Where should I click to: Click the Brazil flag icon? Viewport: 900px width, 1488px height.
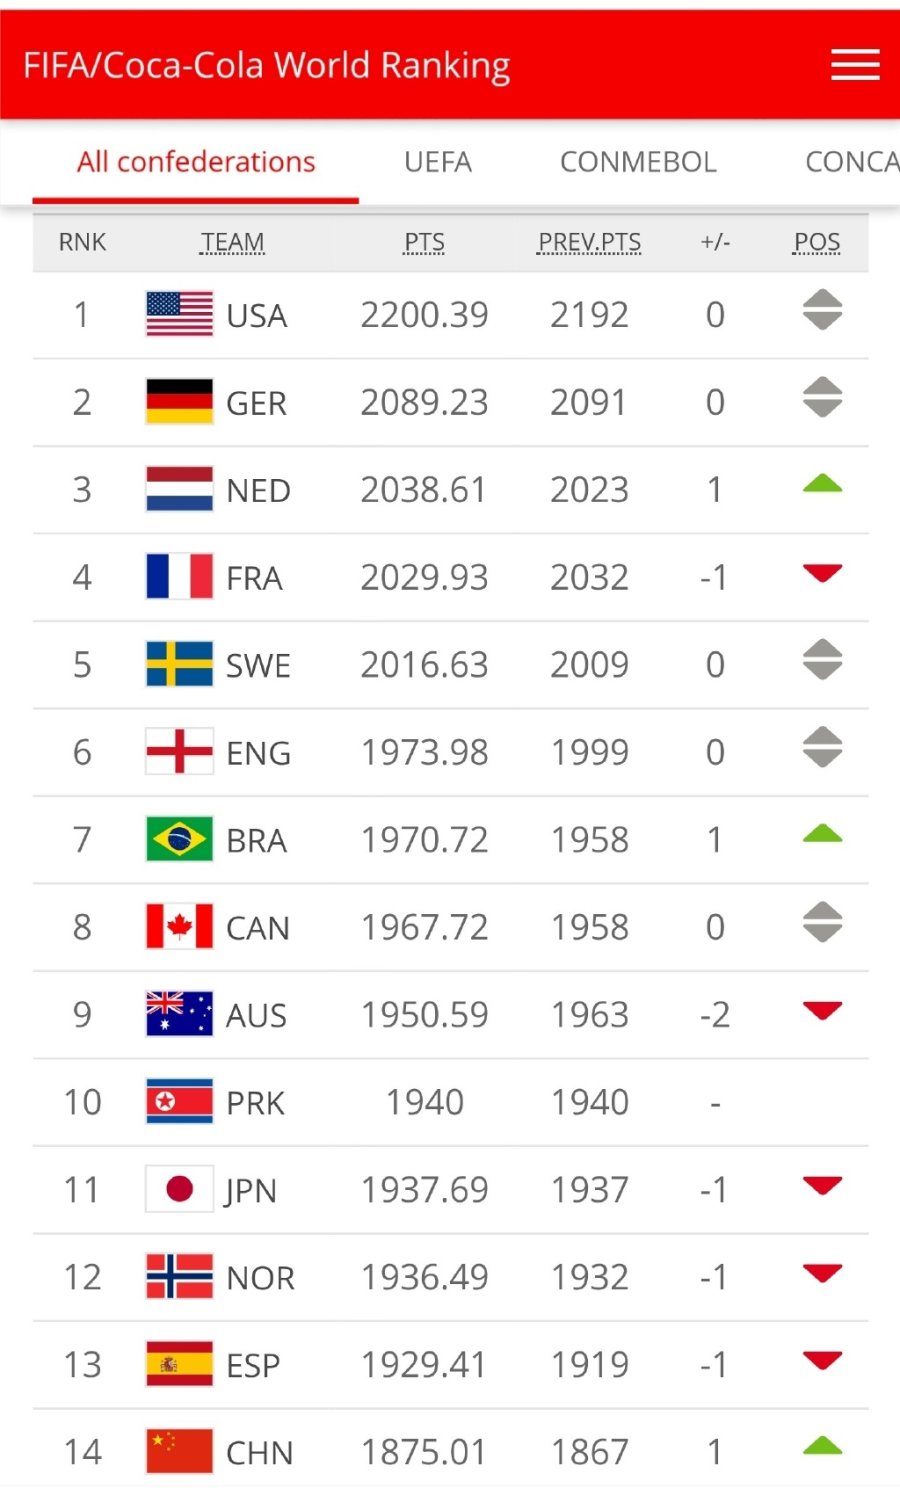(179, 839)
